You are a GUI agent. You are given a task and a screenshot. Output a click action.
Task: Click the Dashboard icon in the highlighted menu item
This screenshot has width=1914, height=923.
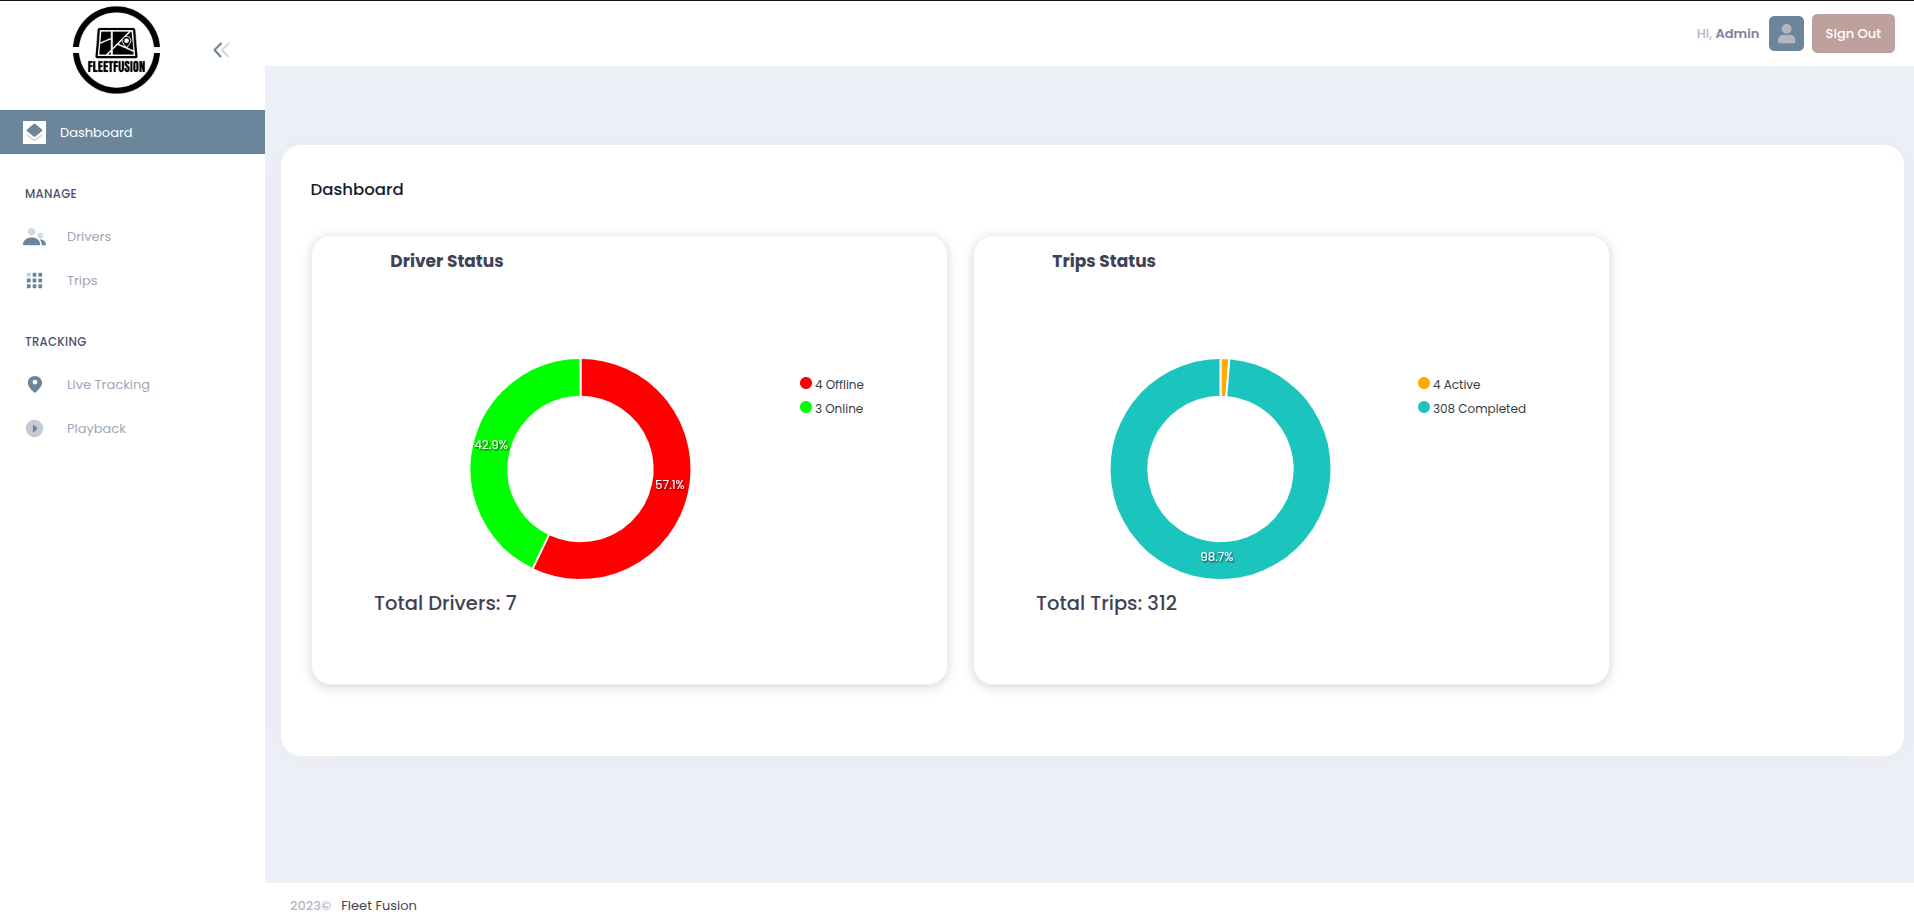tap(34, 131)
